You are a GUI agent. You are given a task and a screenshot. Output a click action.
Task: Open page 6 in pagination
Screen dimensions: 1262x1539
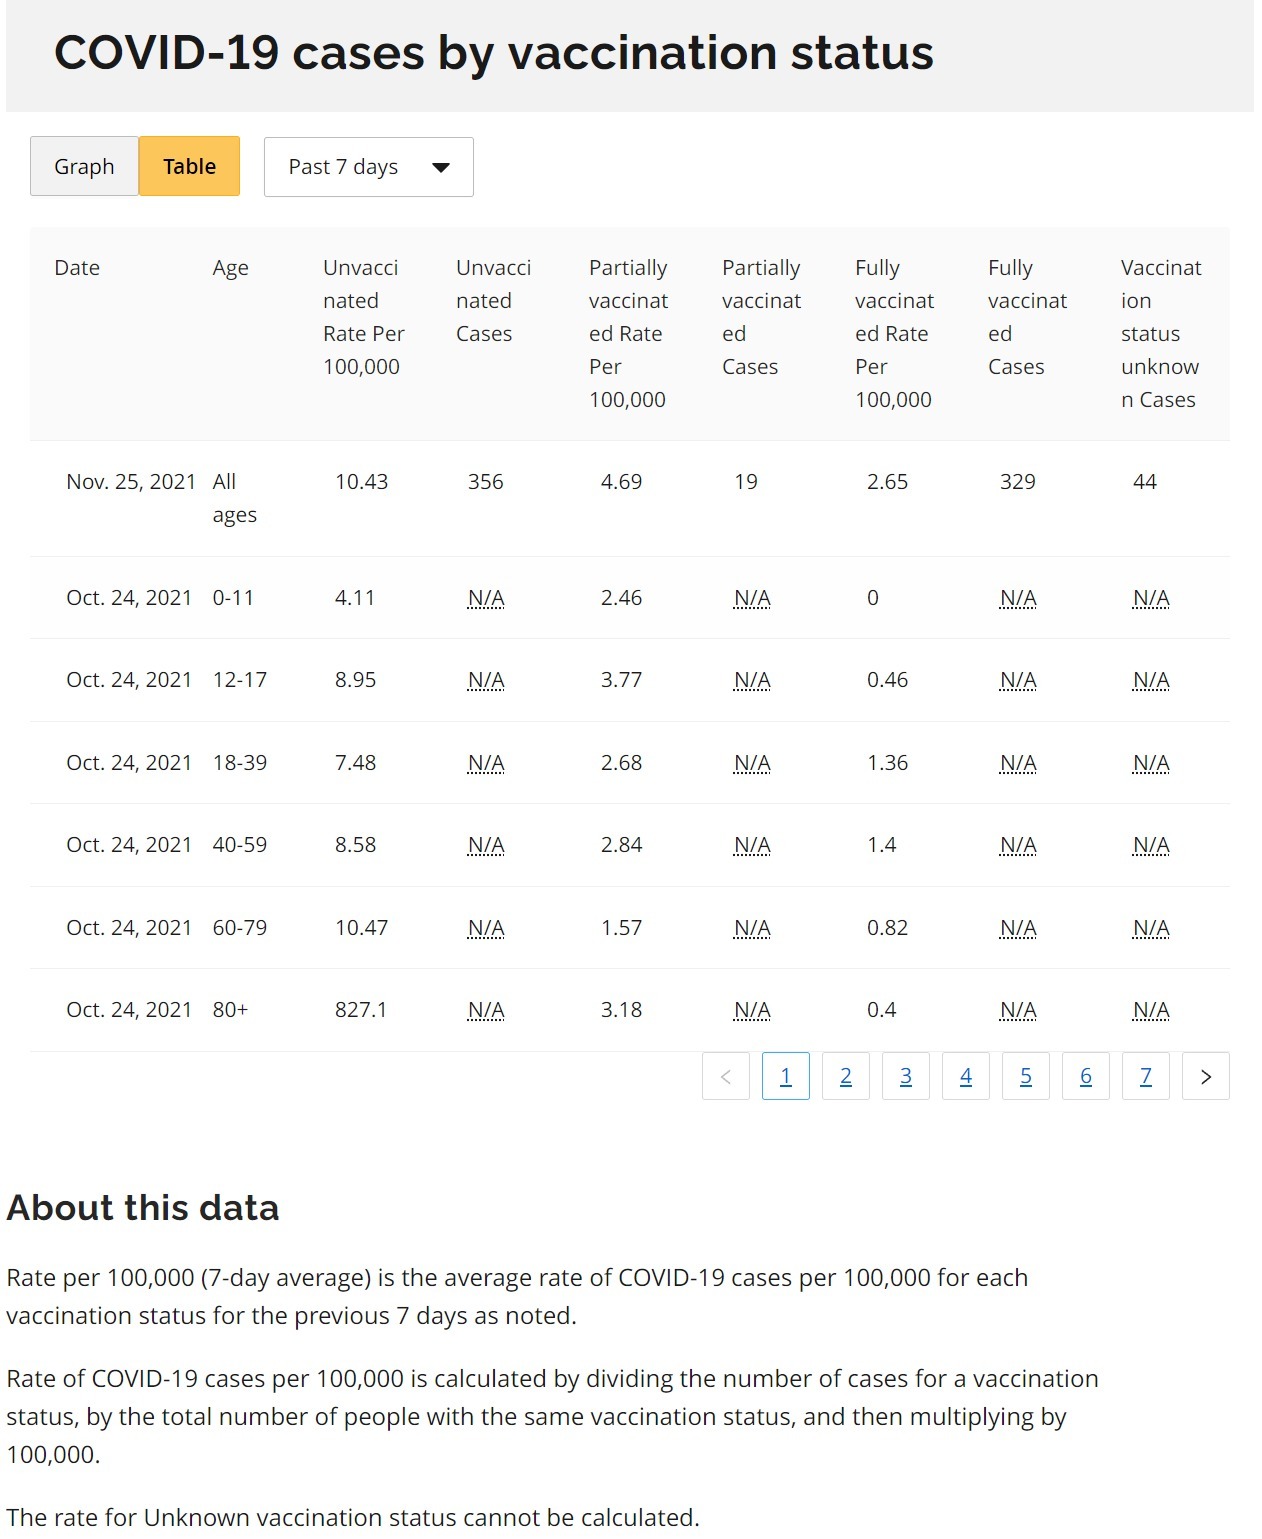1086,1076
